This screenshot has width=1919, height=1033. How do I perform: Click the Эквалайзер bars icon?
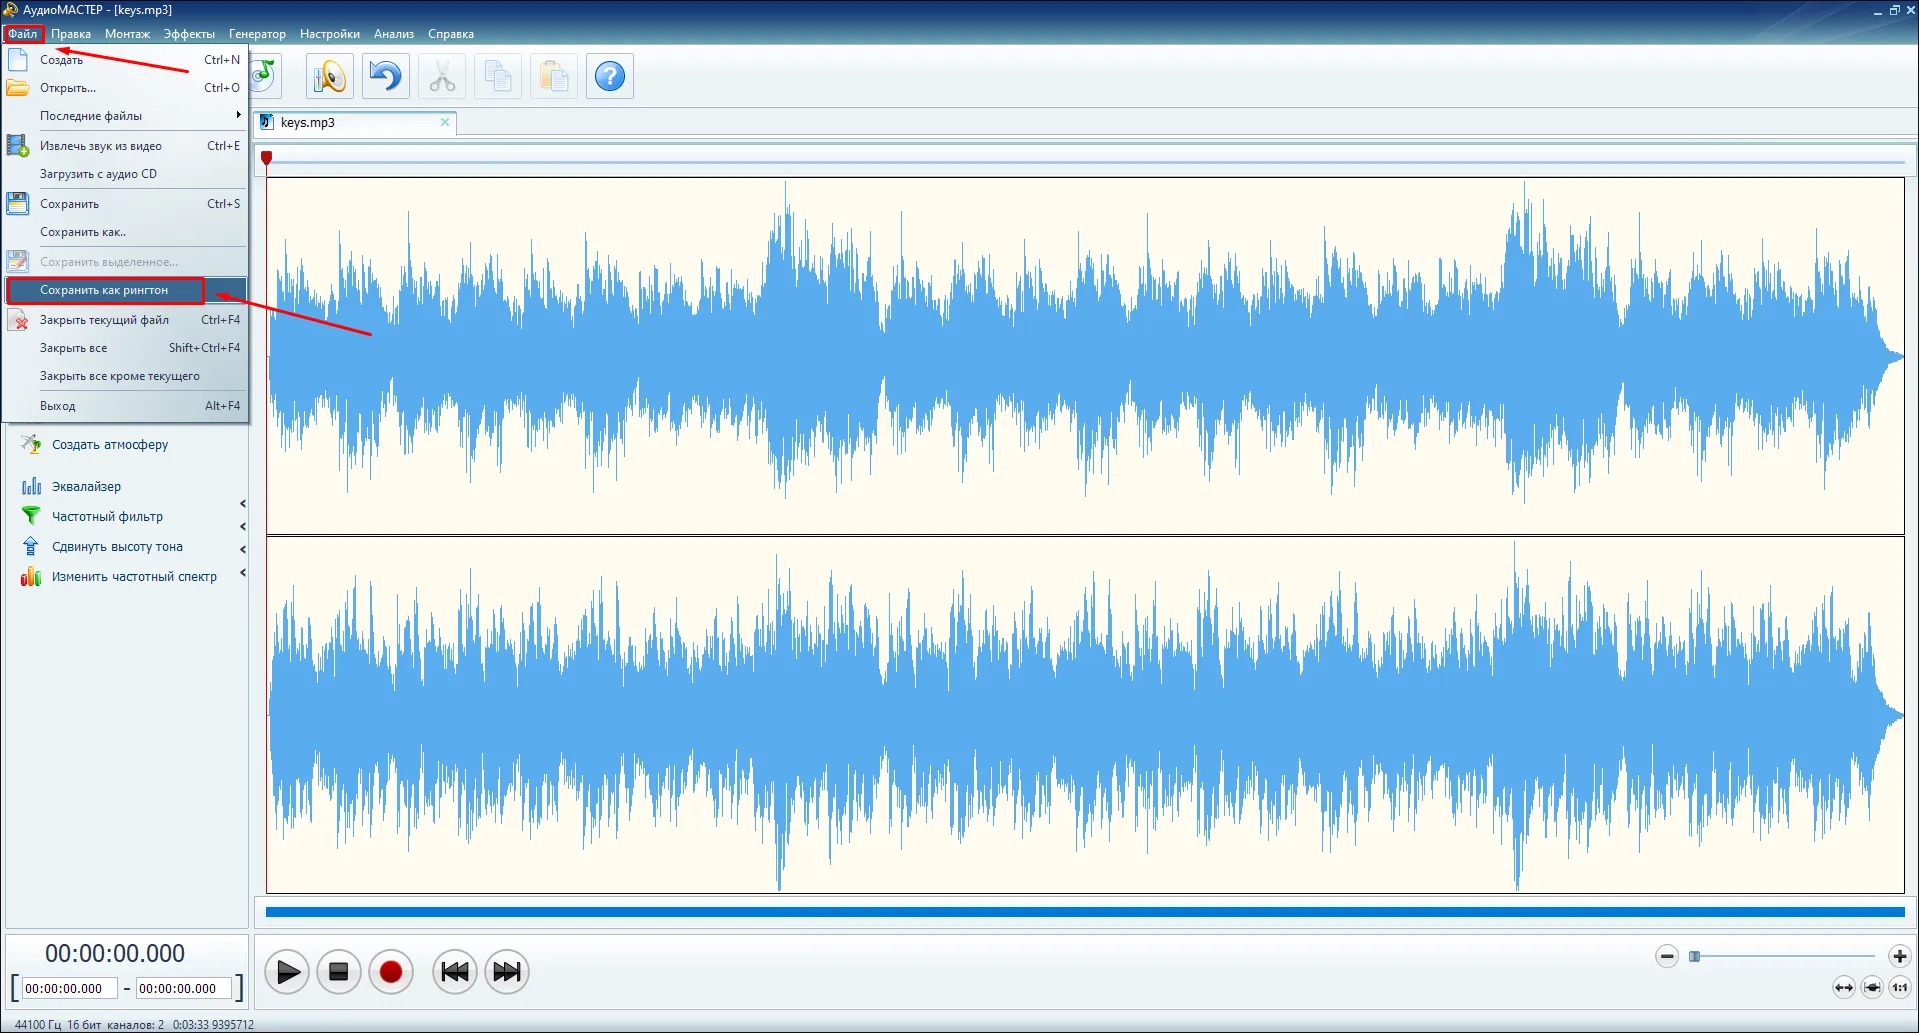point(31,487)
